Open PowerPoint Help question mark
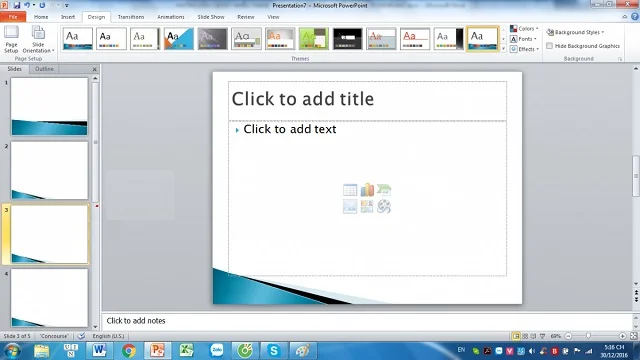This screenshot has width=640, height=360. pyautogui.click(x=634, y=17)
